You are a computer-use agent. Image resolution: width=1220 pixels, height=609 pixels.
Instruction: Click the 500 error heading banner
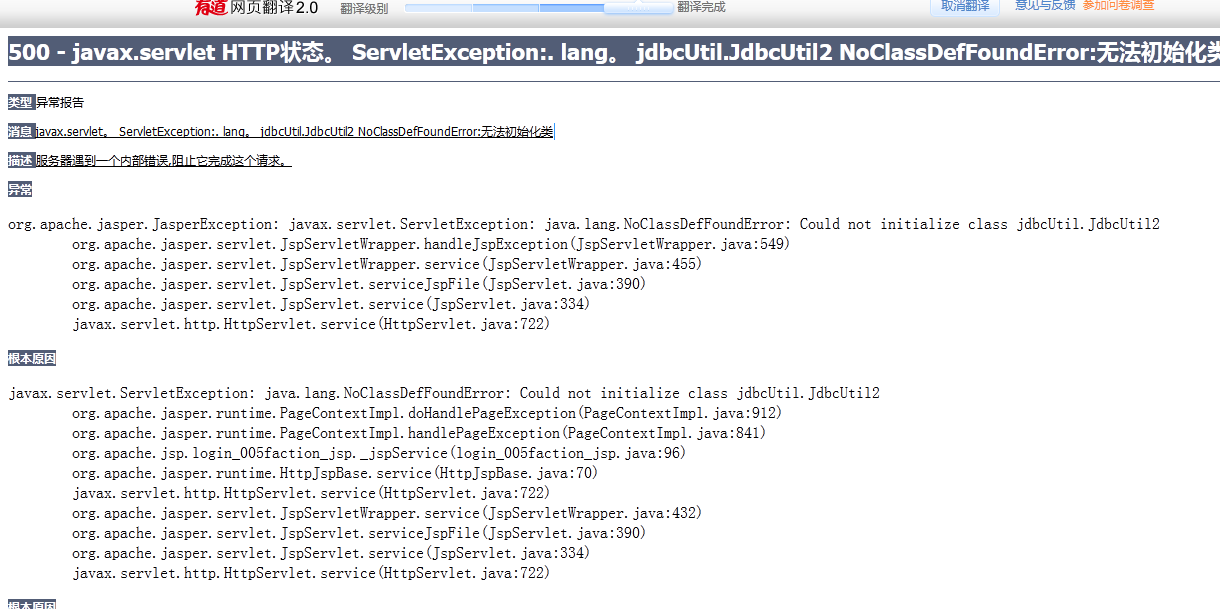614,52
